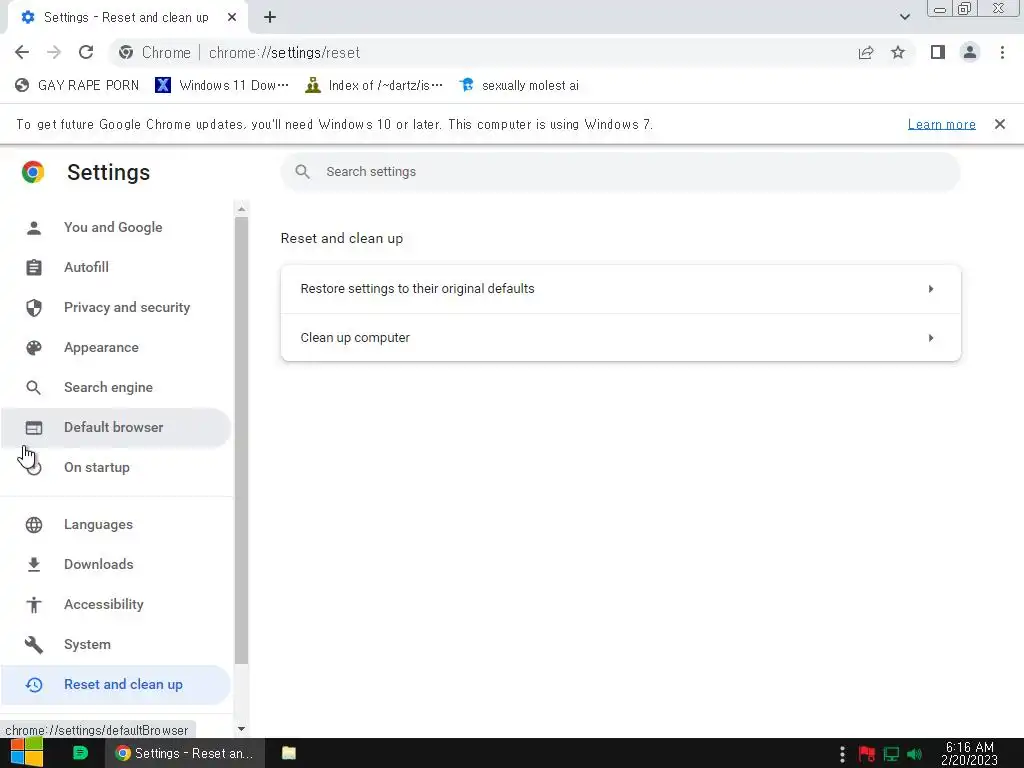Reload the settings page
Screen dimensions: 1024x768
point(86,52)
